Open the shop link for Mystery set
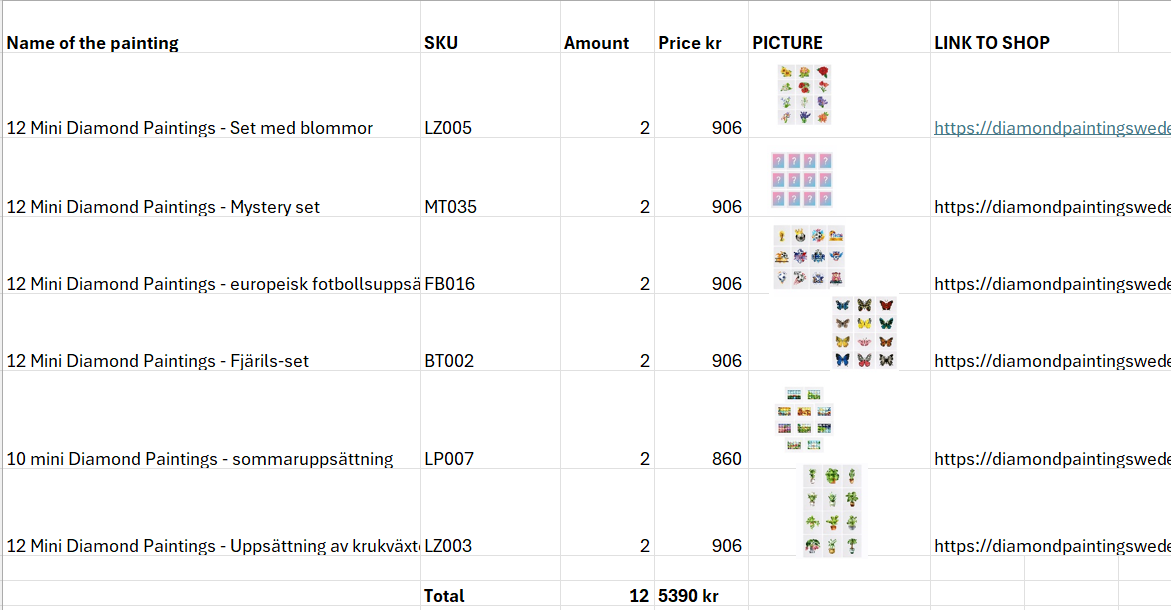The height and width of the screenshot is (610, 1171). 1050,207
